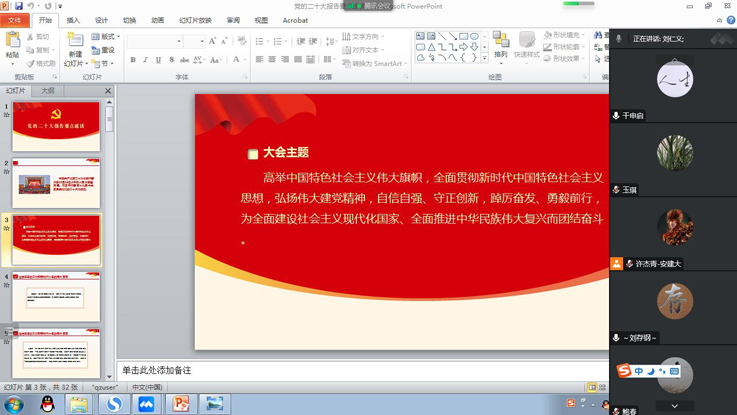Click the Reset (重设) slide button

pos(106,50)
